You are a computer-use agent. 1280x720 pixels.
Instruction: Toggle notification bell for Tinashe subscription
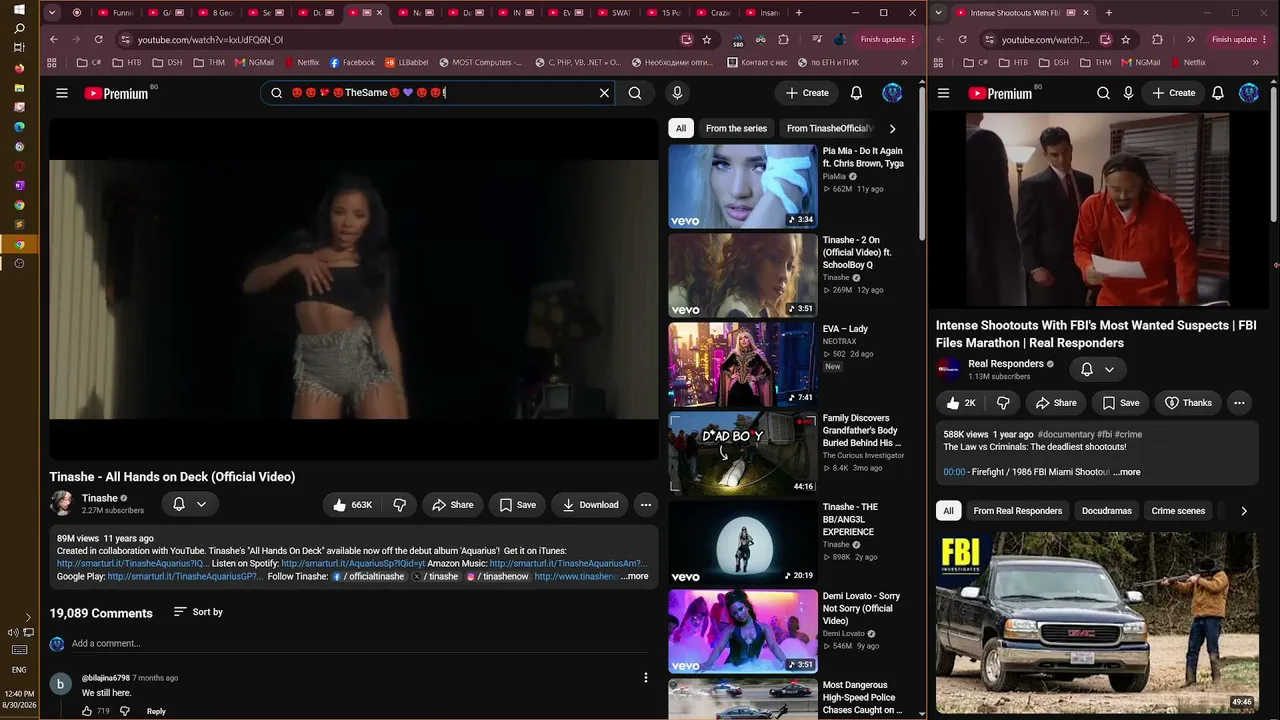coord(179,504)
